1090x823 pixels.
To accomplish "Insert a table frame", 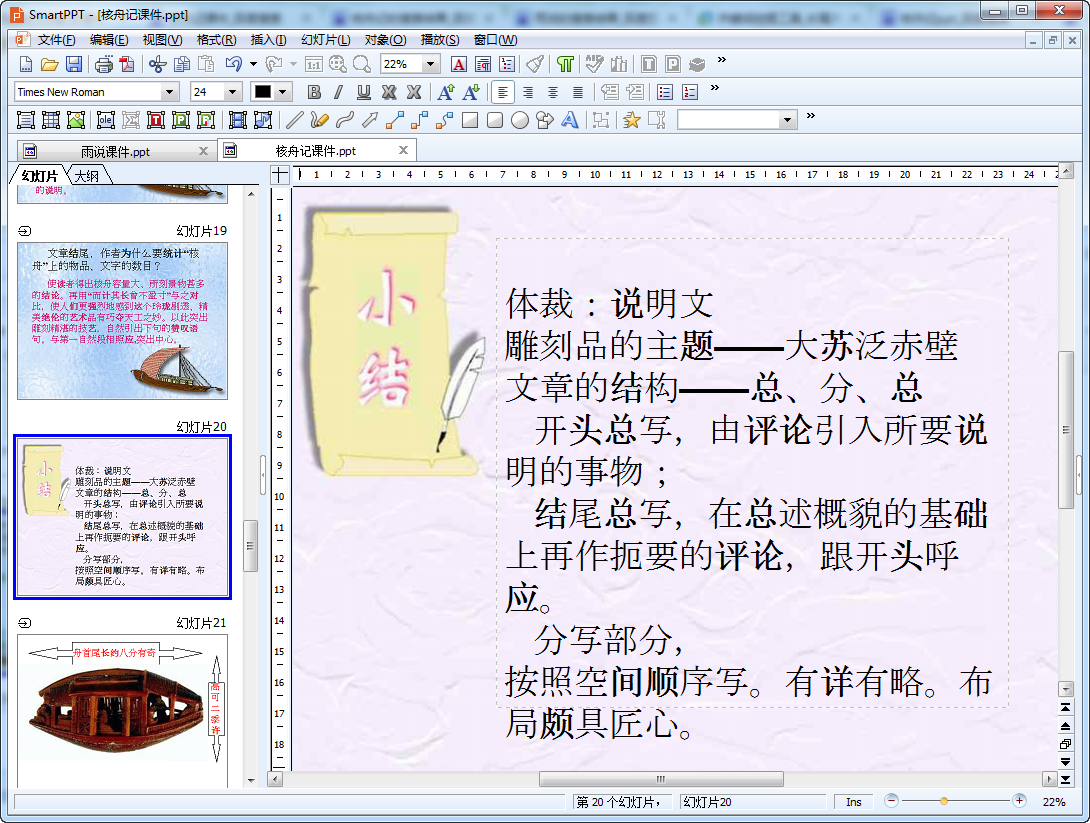I will point(50,120).
